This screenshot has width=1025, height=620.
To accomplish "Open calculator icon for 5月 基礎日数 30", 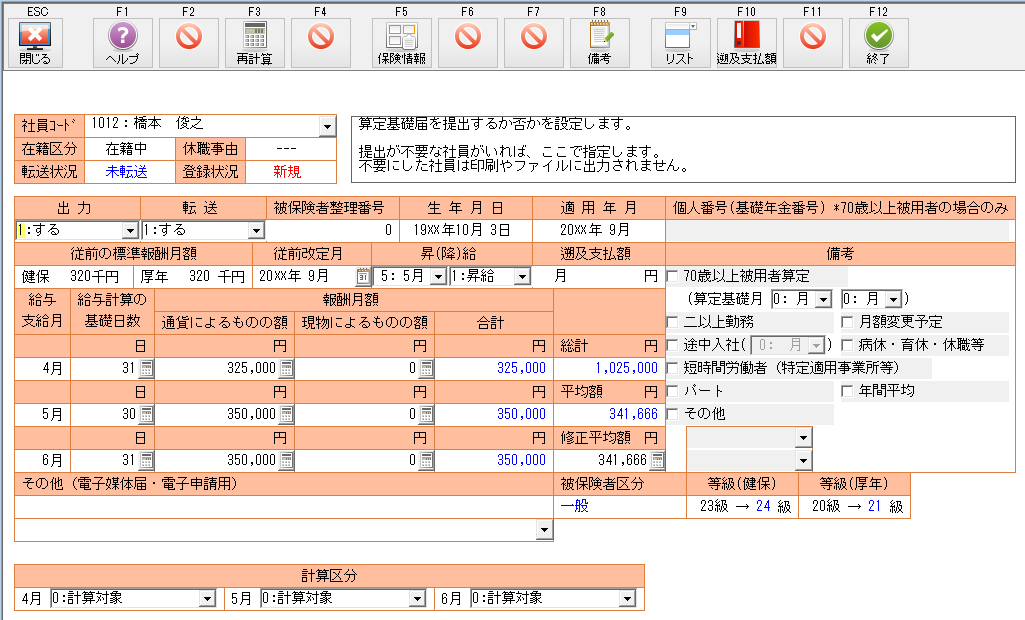I will click(x=146, y=414).
